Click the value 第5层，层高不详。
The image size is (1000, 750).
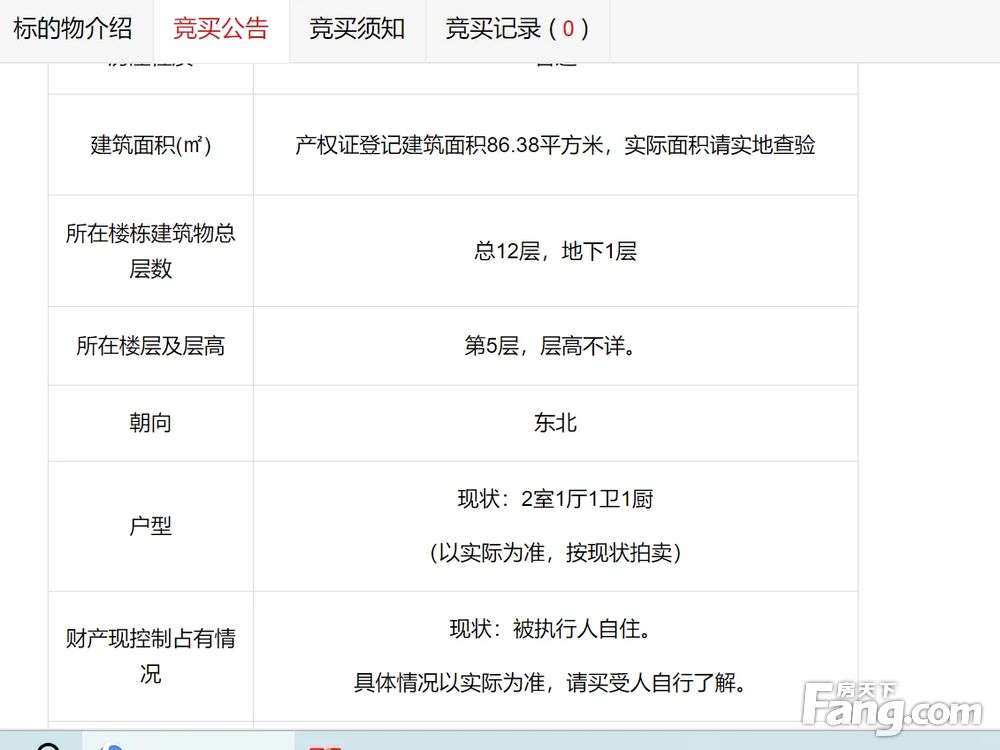551,346
